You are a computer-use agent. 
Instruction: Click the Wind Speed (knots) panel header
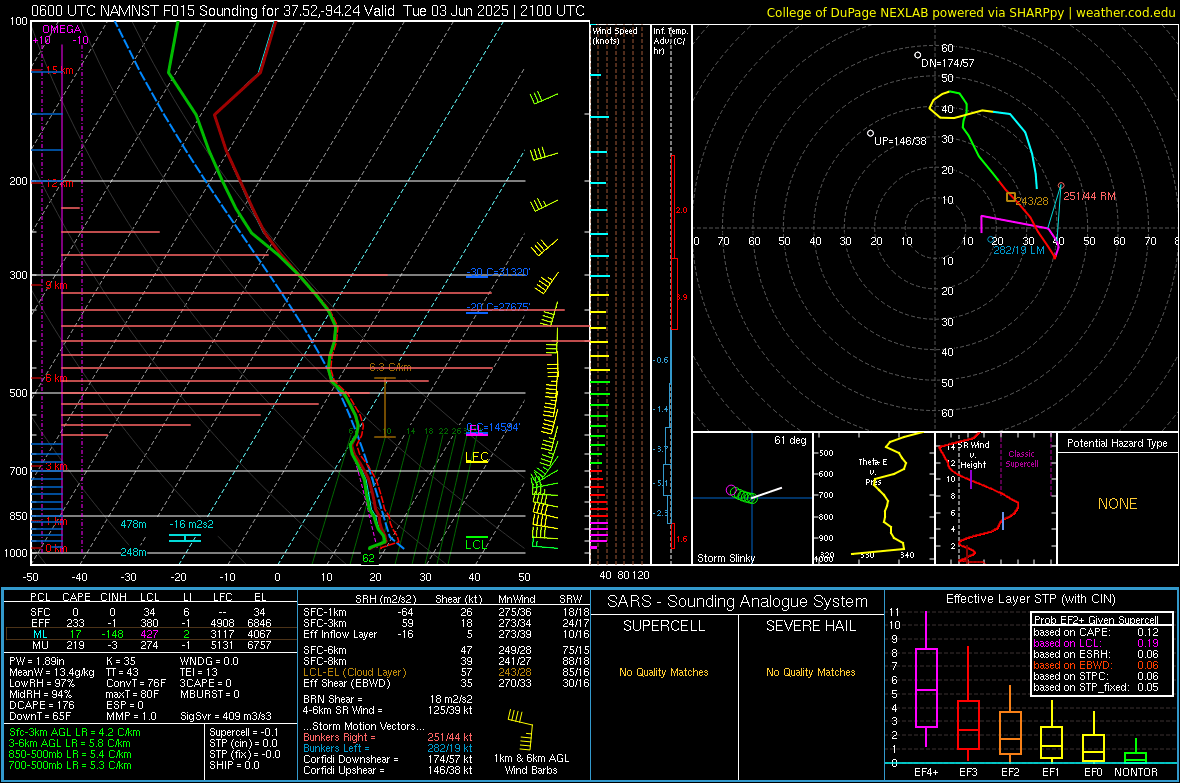(615, 35)
